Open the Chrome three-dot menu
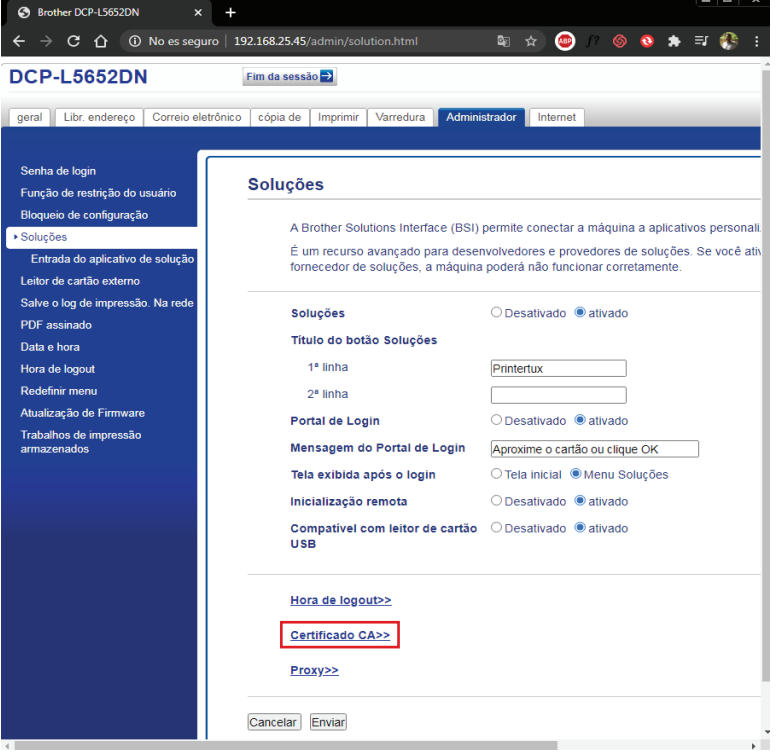Image resolution: width=777 pixels, height=756 pixels. (757, 41)
